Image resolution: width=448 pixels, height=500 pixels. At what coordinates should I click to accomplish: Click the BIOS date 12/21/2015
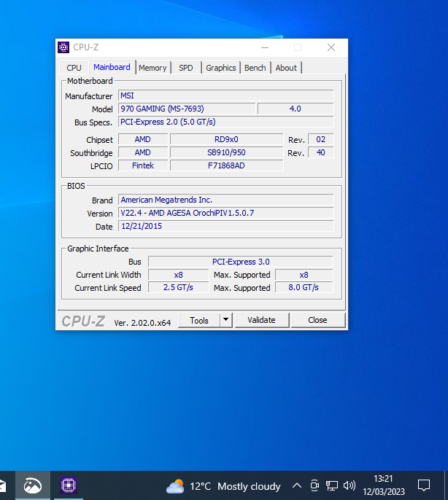point(226,226)
